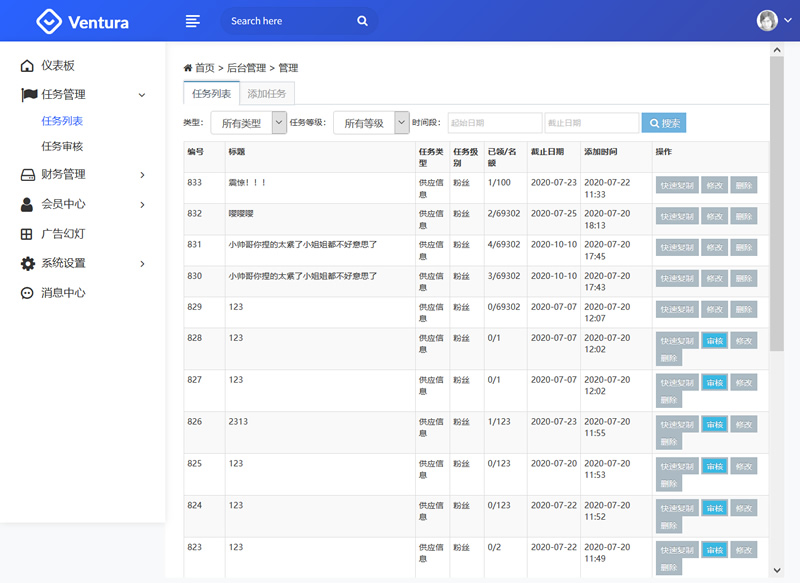The image size is (800, 583).
Task: Click the 财务管理 inbox icon
Action: click(27, 175)
